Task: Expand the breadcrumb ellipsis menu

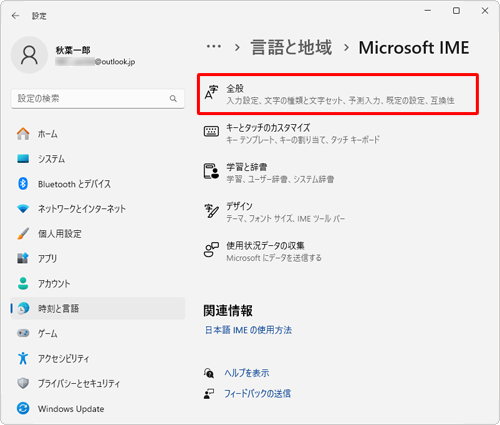Action: (214, 47)
